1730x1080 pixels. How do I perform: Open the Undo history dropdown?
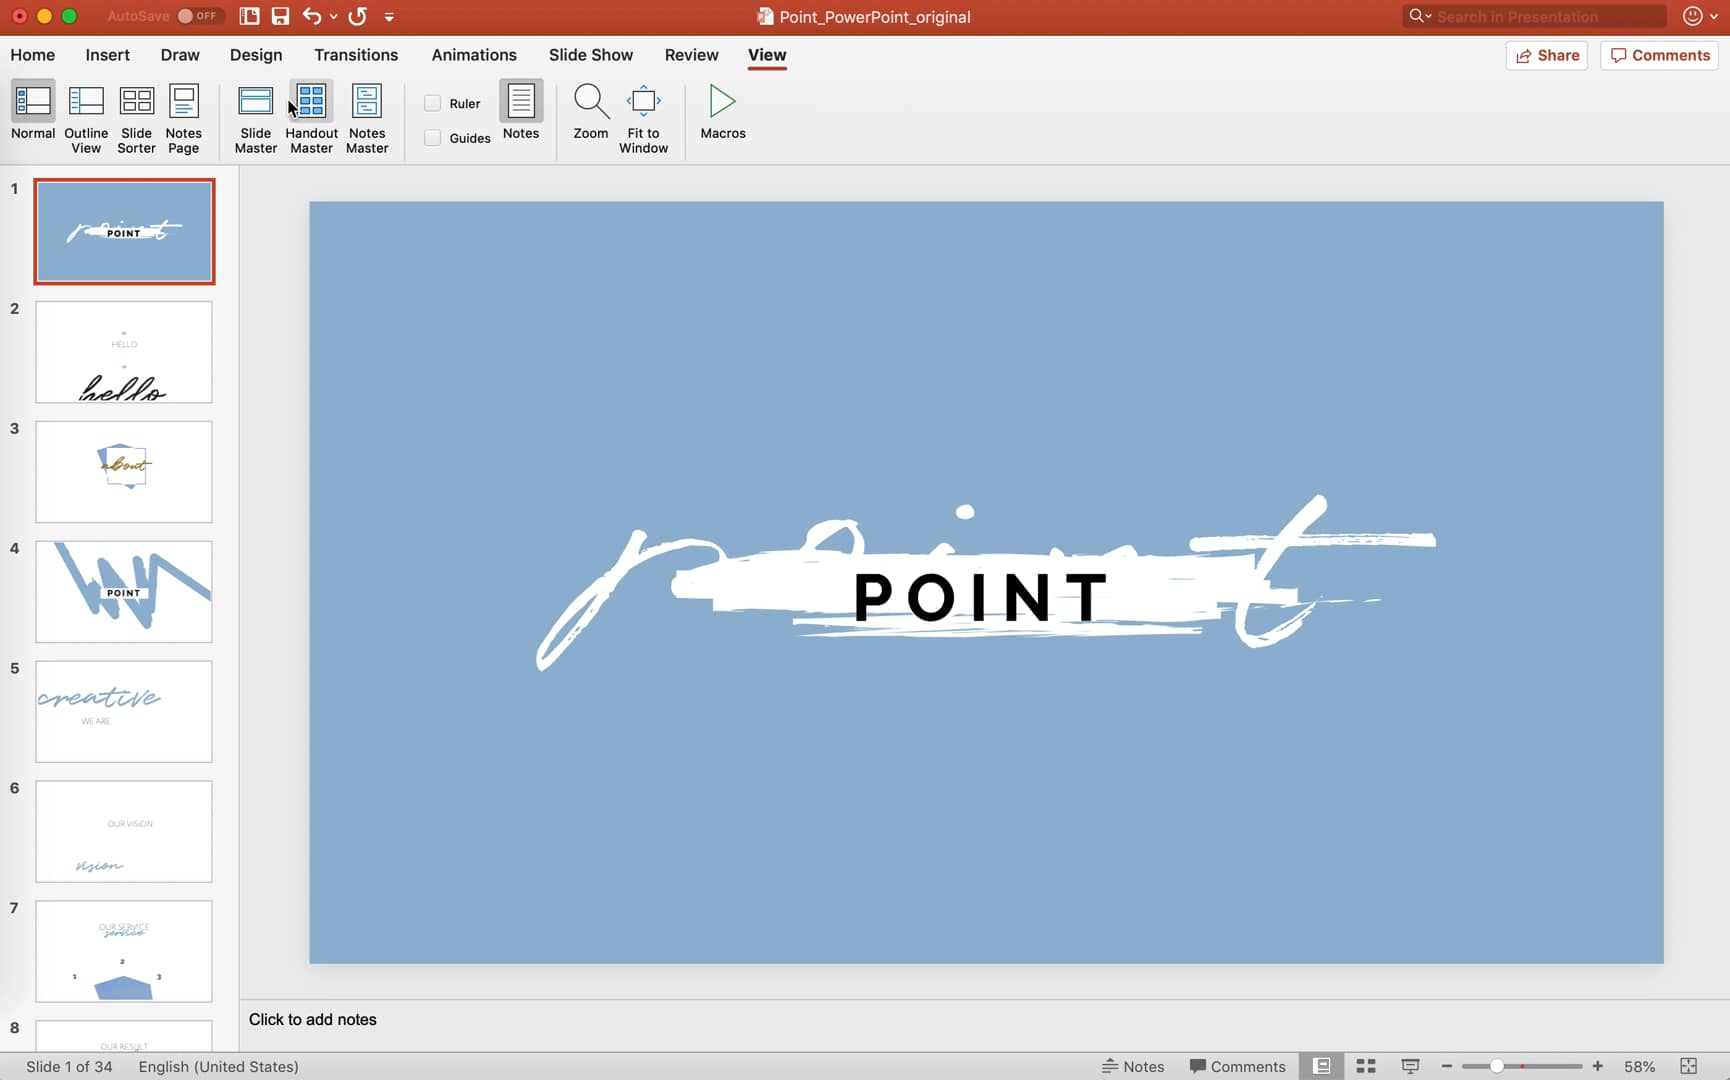tap(334, 17)
